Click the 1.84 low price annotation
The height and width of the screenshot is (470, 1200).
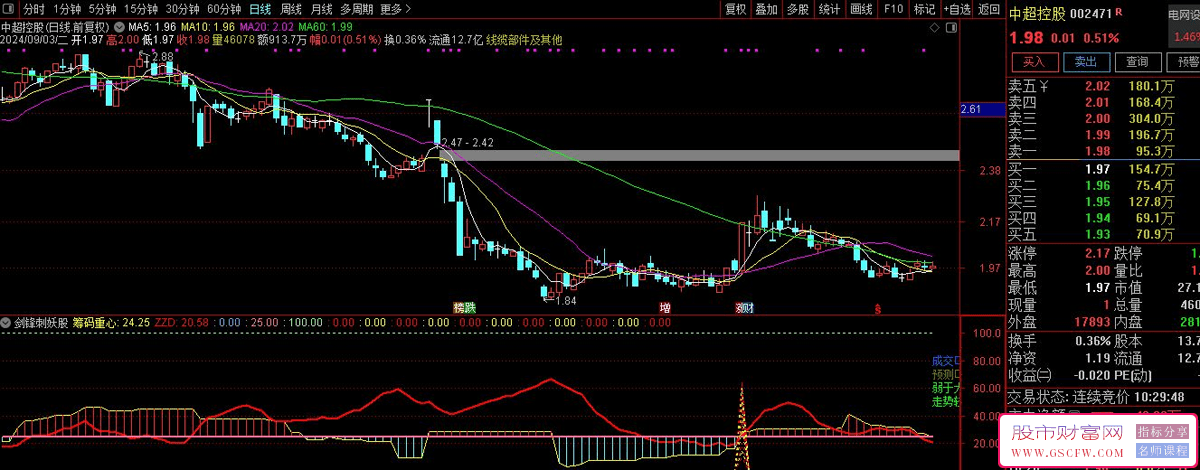coord(566,301)
